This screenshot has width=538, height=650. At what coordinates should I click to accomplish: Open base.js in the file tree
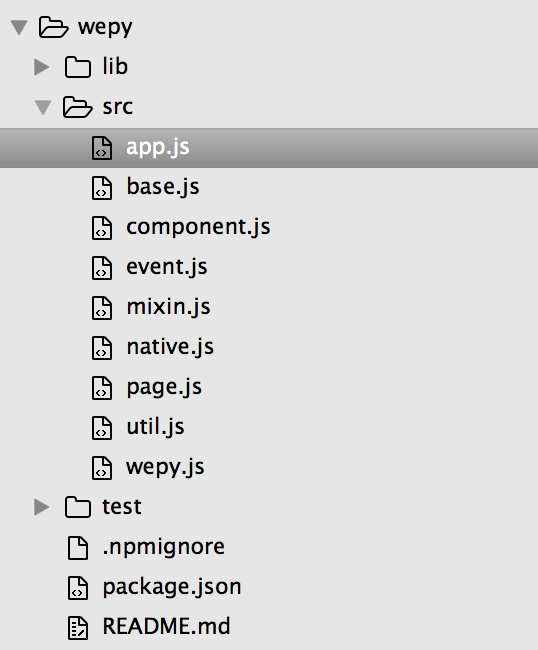click(163, 187)
